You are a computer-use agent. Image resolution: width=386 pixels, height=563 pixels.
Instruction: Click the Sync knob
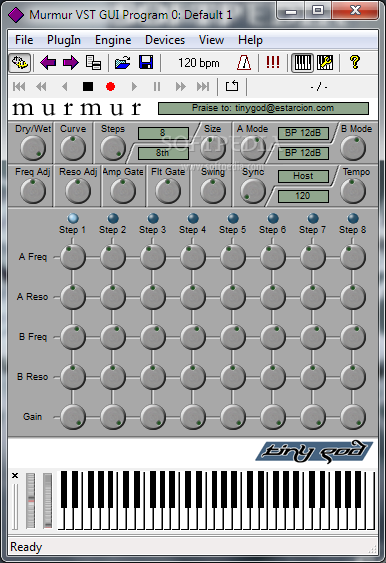pyautogui.click(x=253, y=191)
